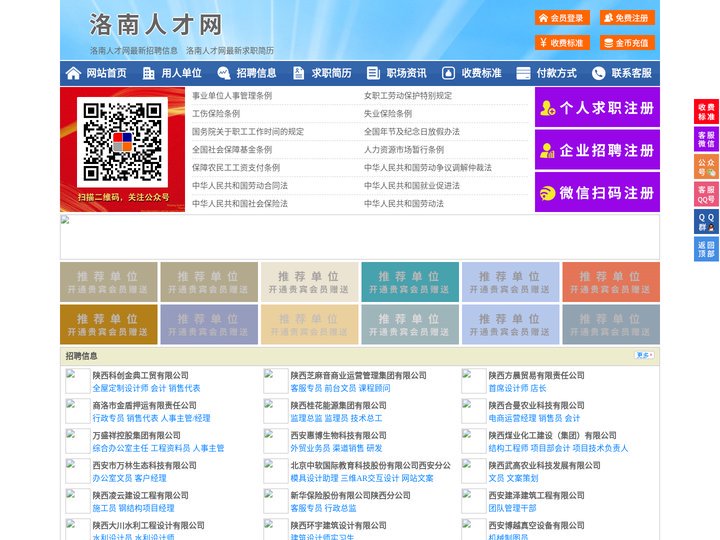
Task: Click the 洛南人才网最新招聘信息 header link
Action: coord(134,51)
